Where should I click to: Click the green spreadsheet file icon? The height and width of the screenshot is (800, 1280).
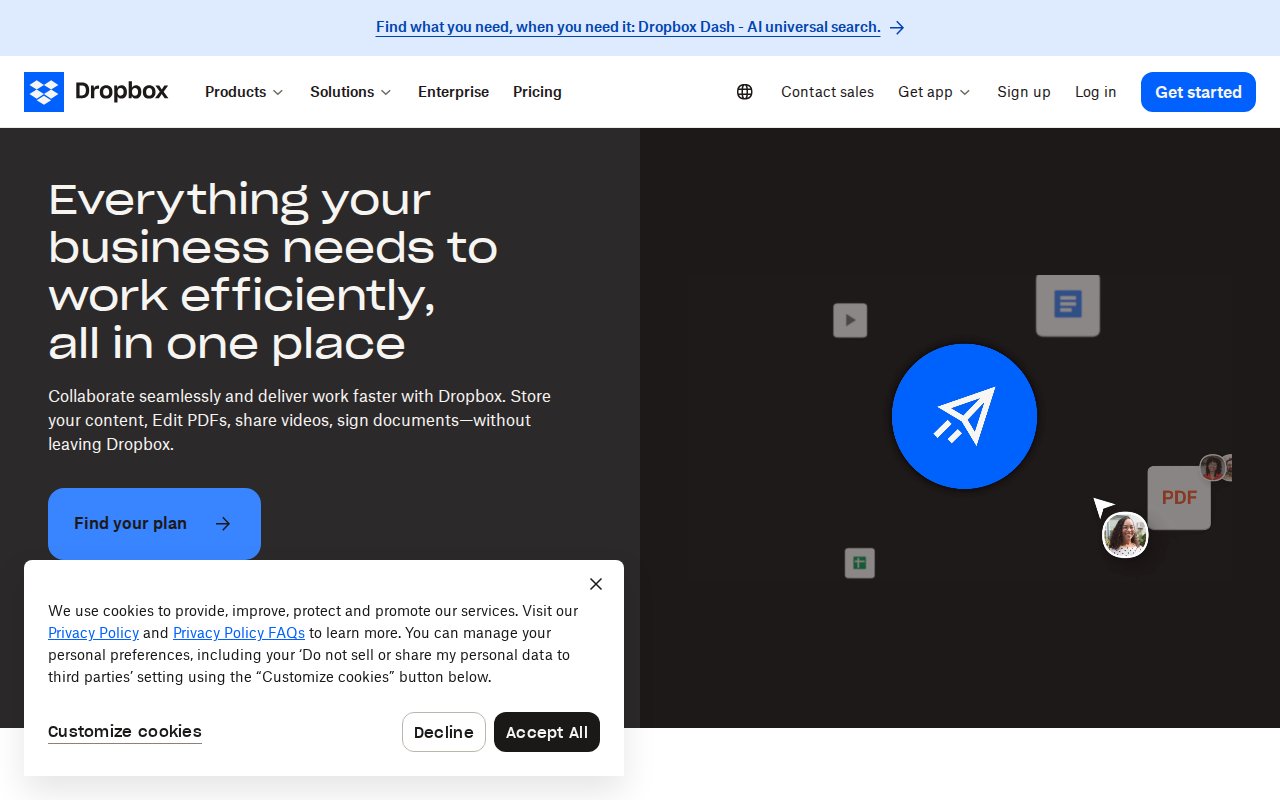tap(859, 563)
